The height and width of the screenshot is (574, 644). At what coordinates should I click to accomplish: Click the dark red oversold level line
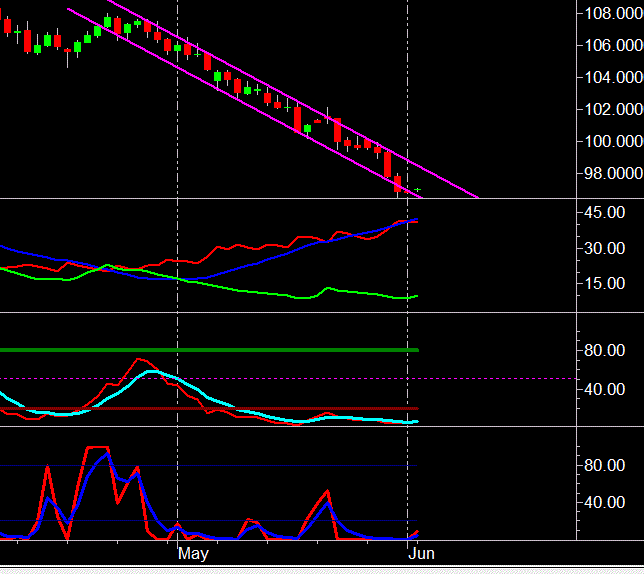[x=209, y=409]
